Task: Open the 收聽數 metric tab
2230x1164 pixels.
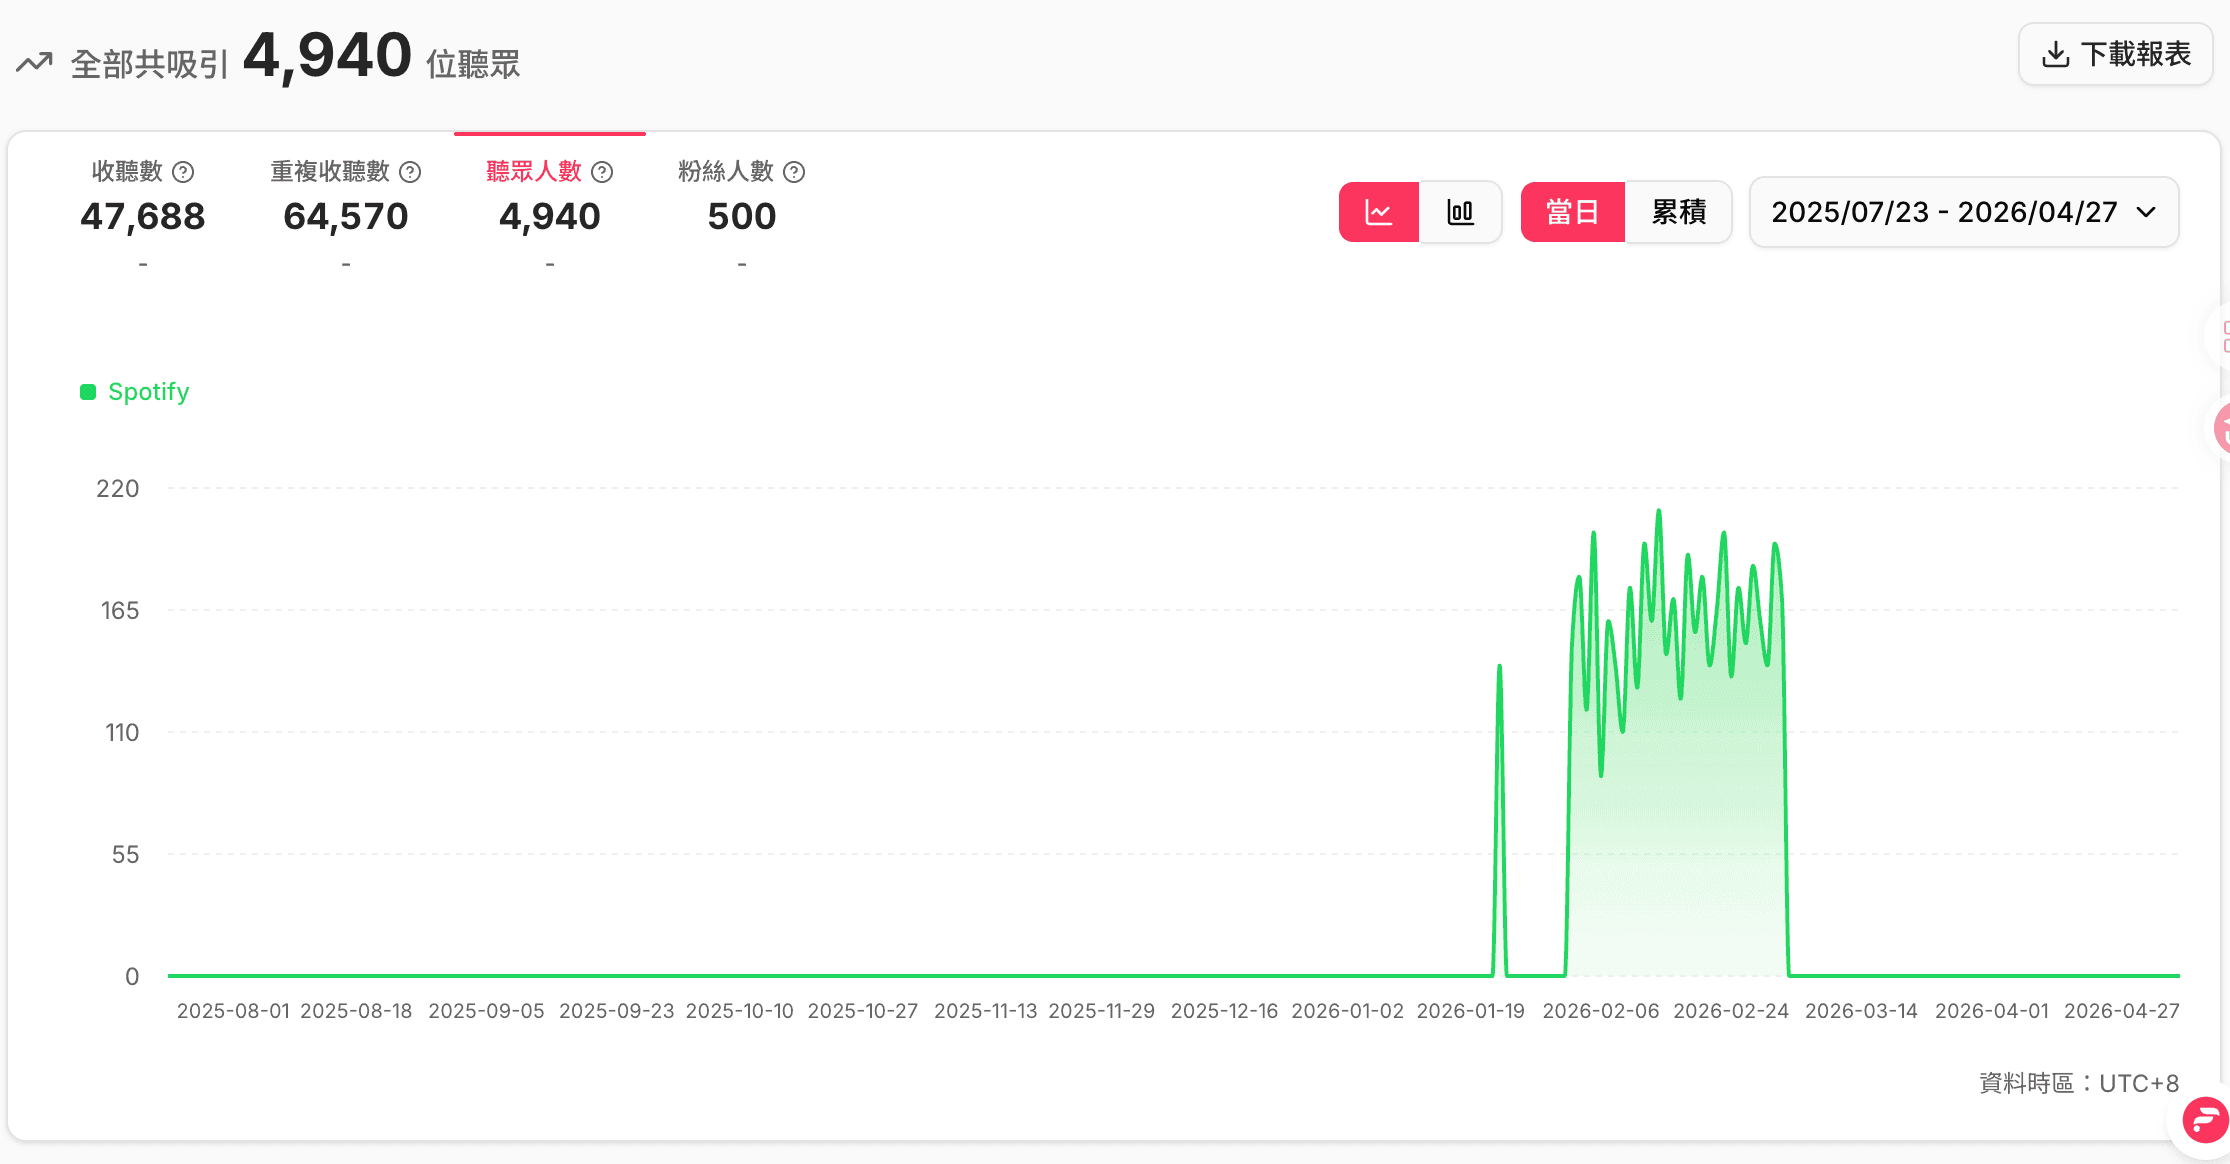Action: [143, 213]
